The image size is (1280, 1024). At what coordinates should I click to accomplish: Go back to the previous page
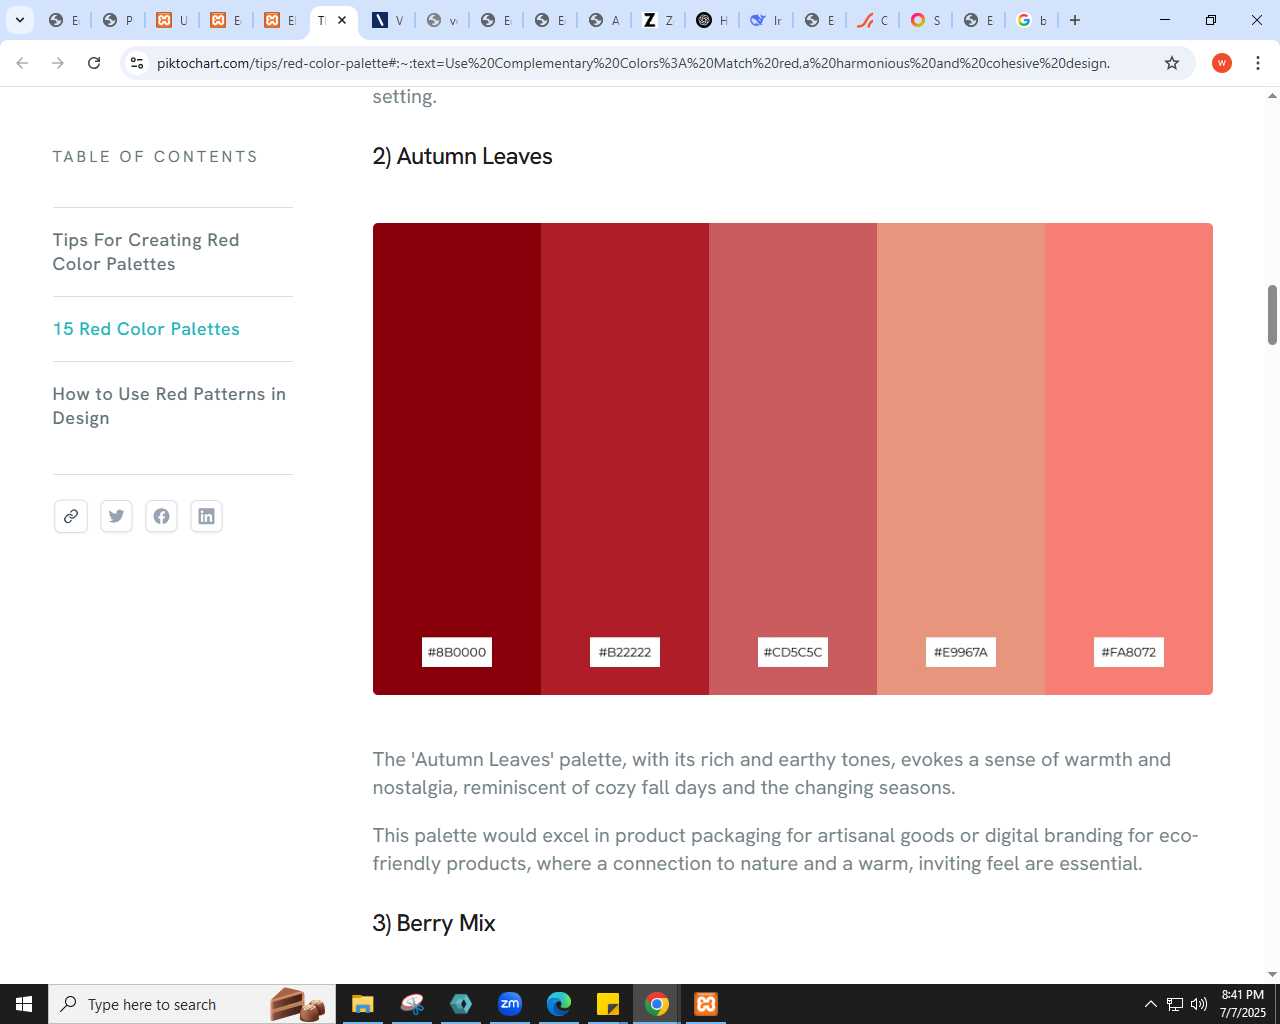(x=22, y=63)
